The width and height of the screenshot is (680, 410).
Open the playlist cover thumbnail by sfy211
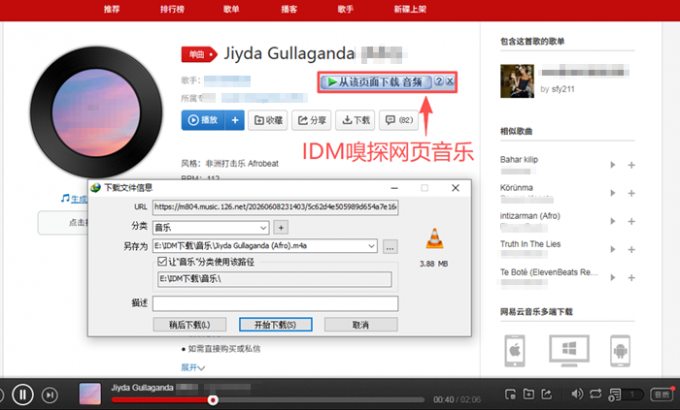(x=517, y=81)
